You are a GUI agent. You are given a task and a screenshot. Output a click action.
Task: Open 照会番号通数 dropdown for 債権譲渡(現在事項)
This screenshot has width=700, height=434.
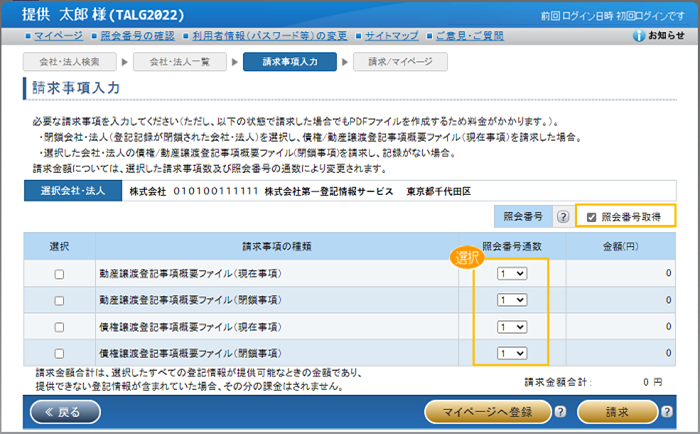(x=512, y=327)
